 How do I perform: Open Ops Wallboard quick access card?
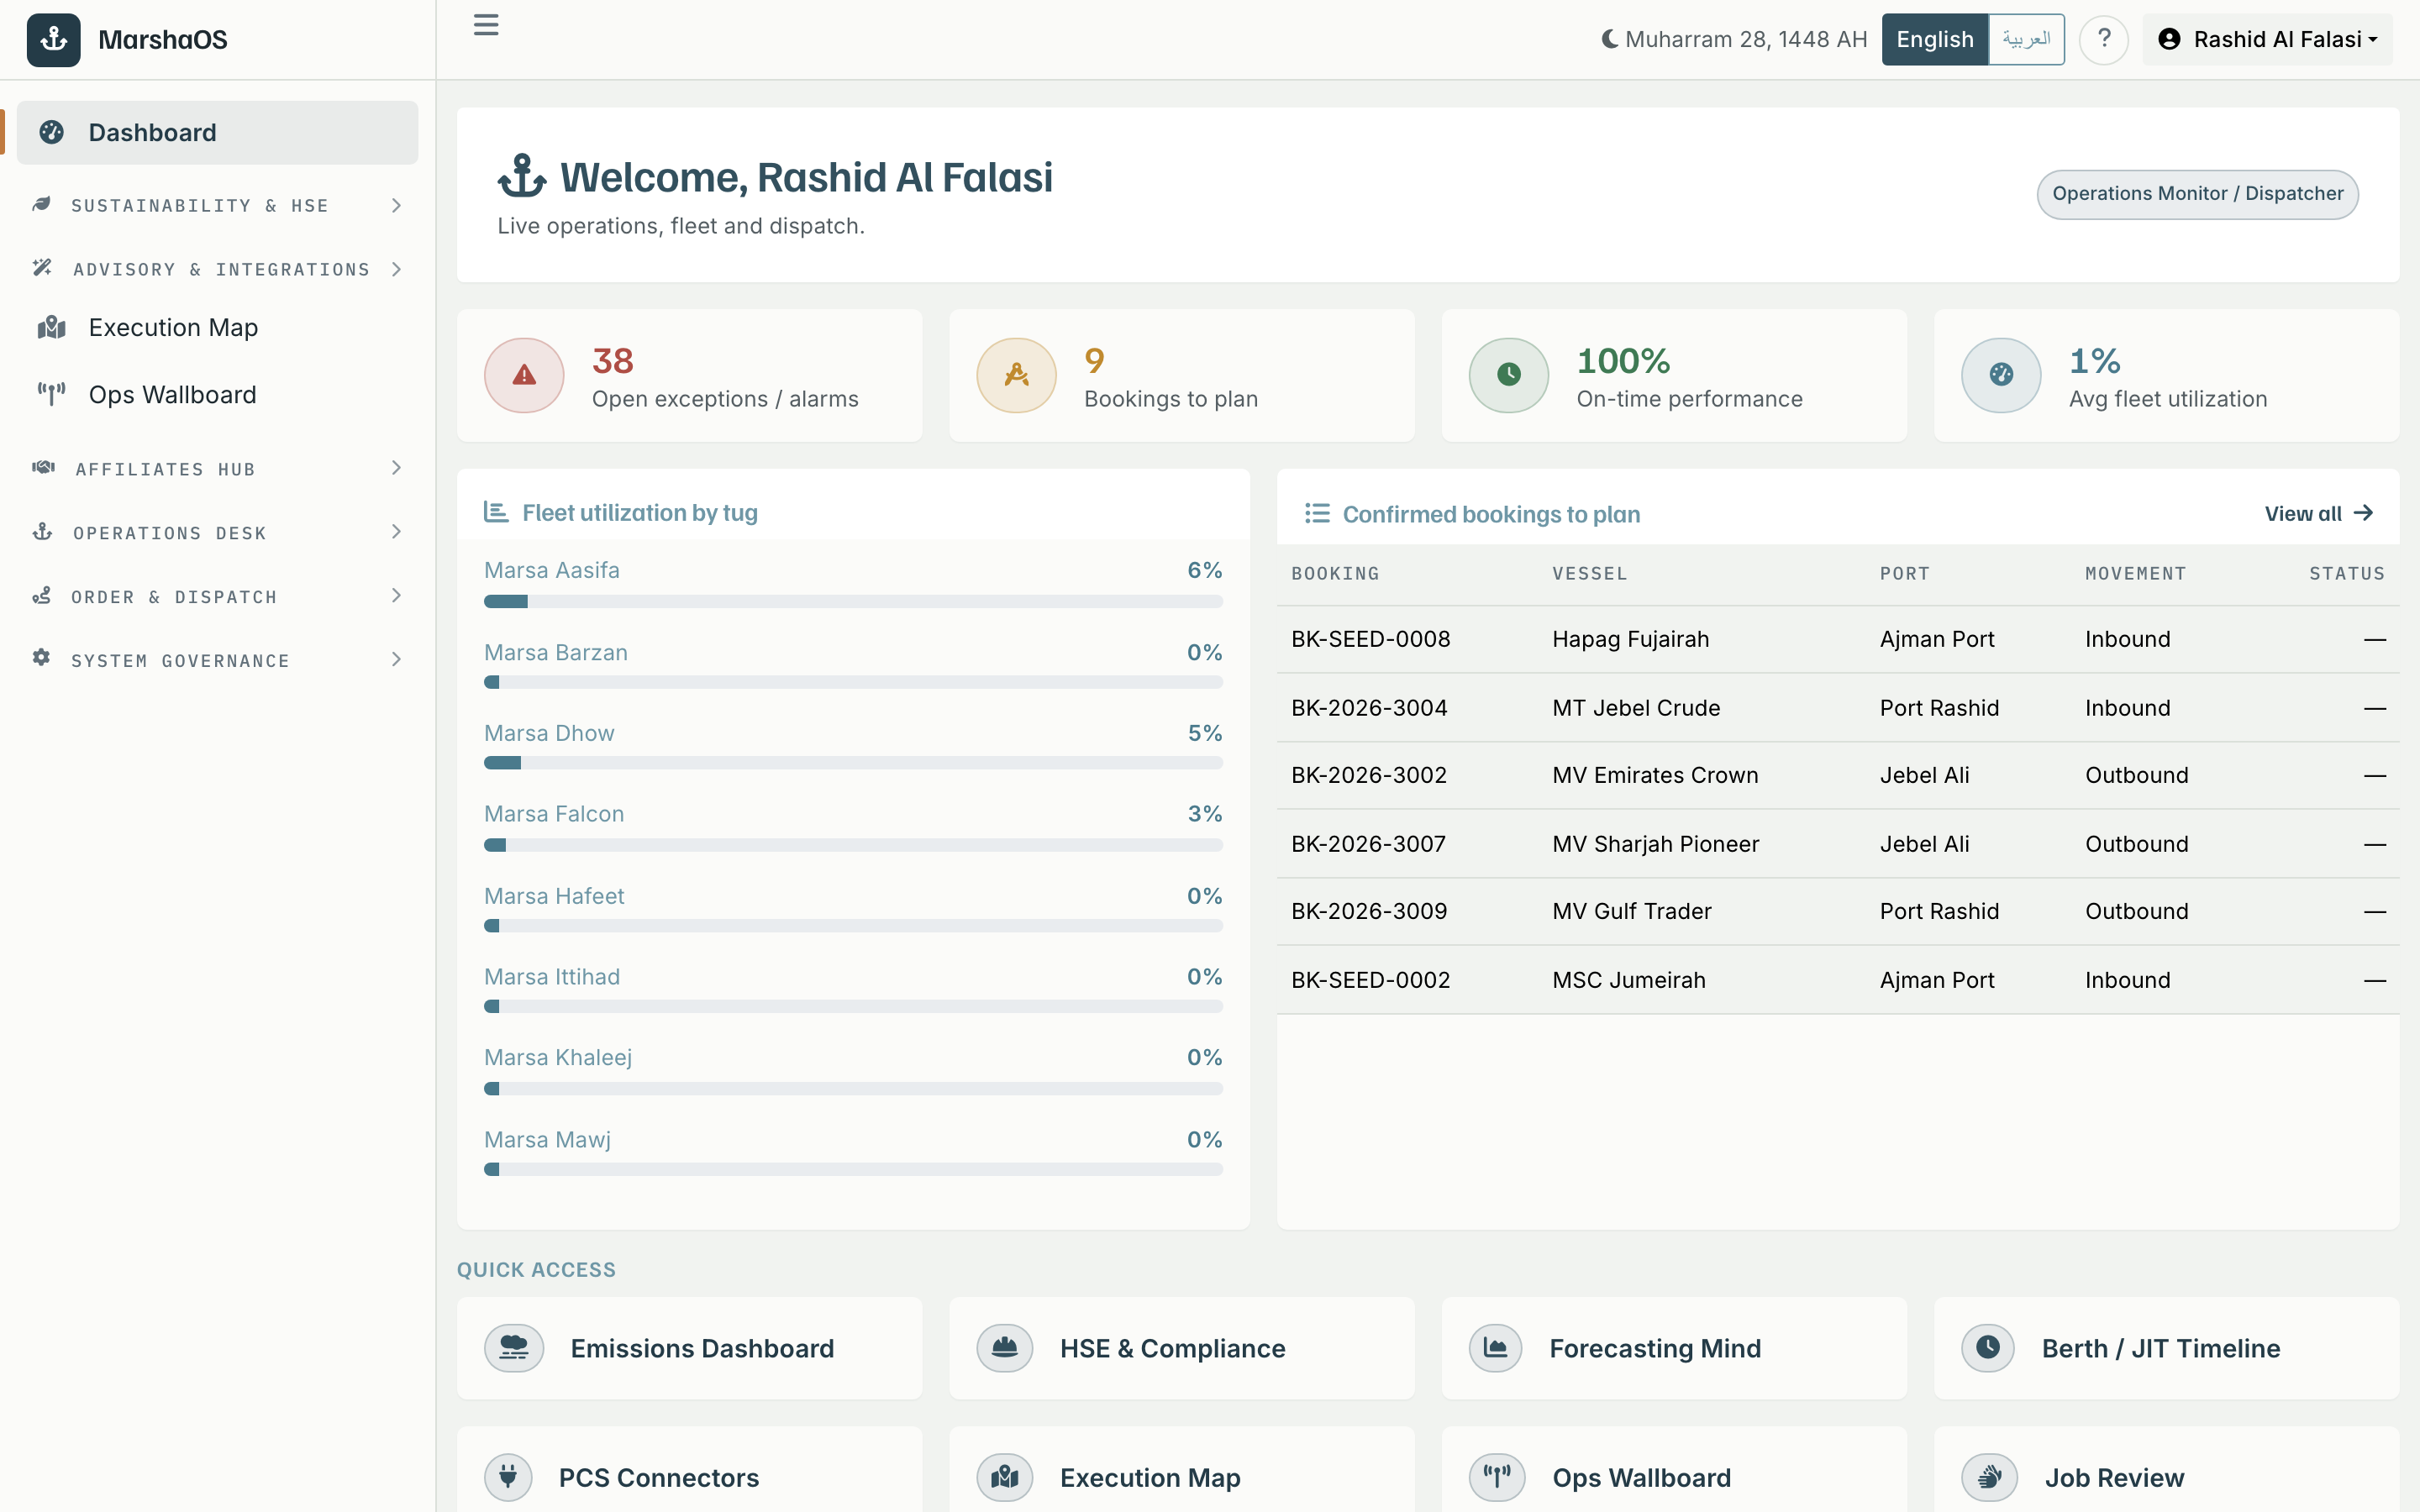click(x=1674, y=1470)
